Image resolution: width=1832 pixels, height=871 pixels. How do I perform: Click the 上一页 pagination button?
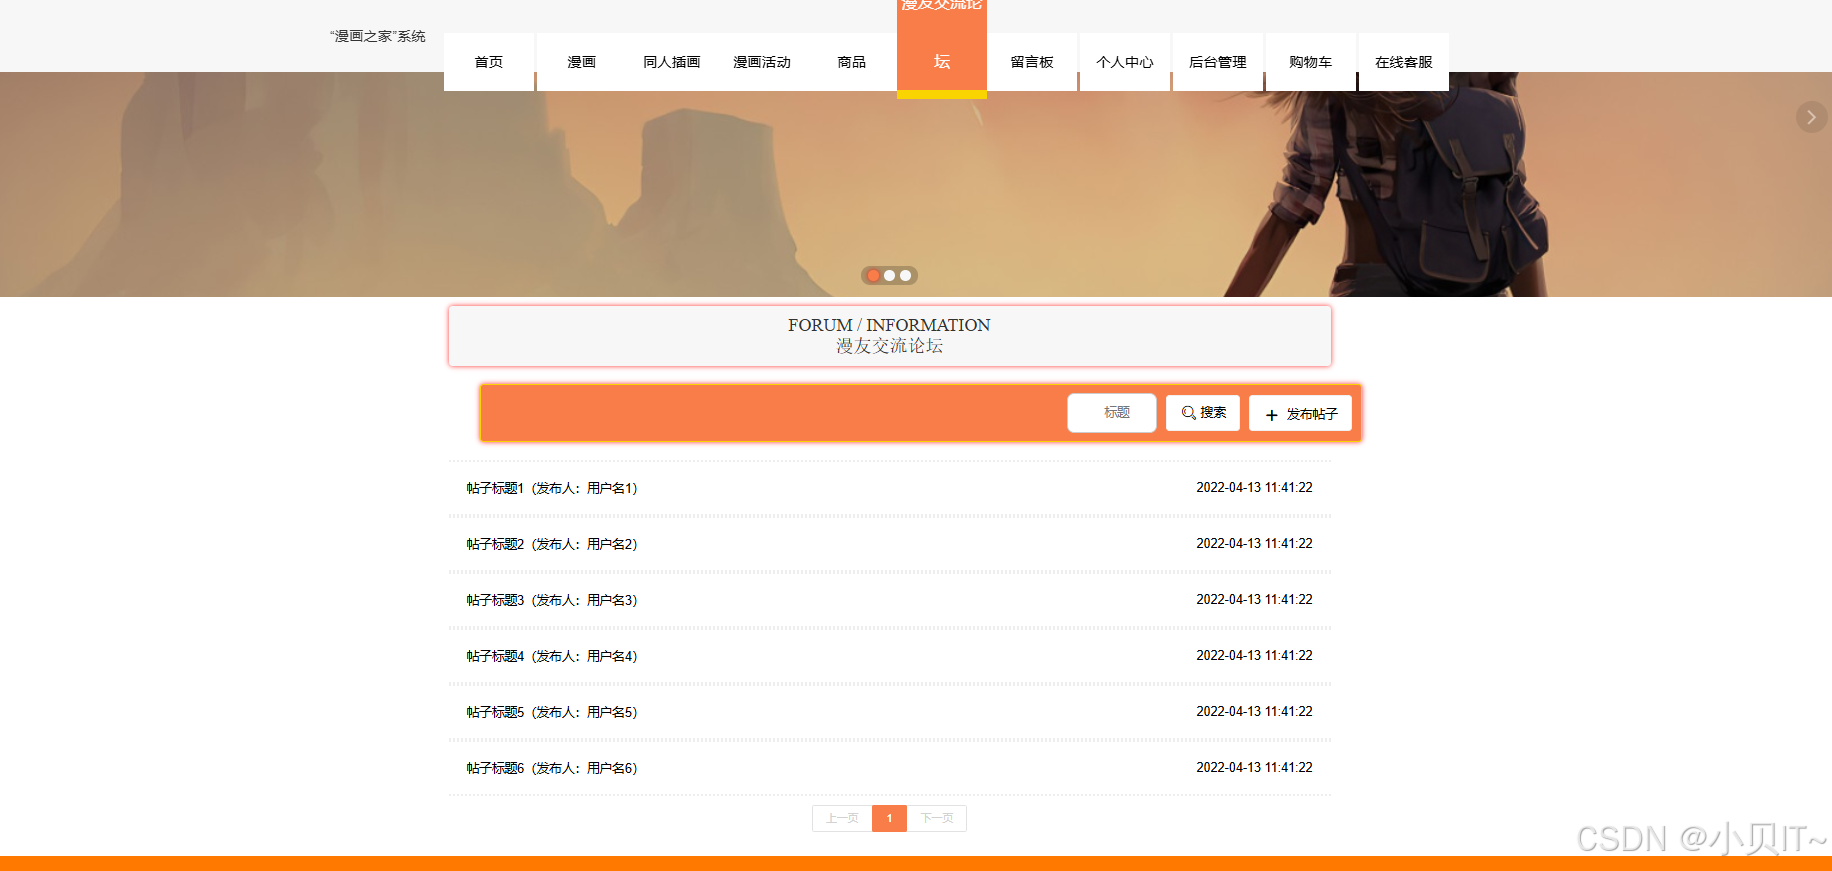tap(842, 818)
